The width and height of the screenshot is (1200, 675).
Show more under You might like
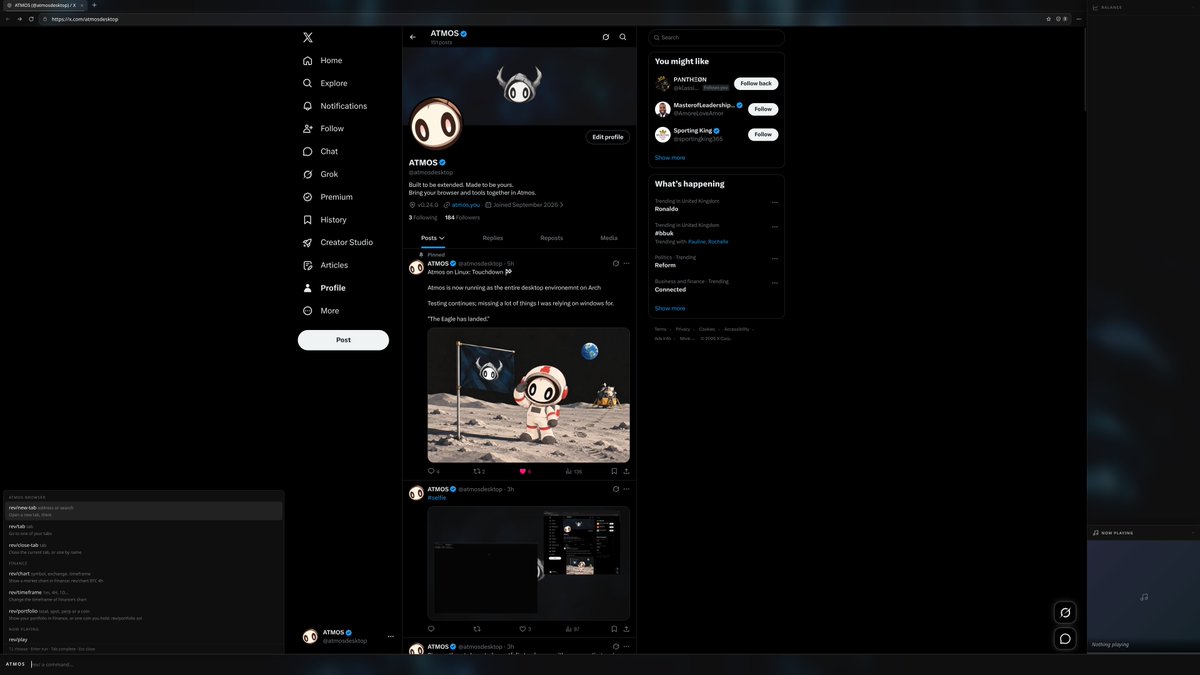point(670,157)
